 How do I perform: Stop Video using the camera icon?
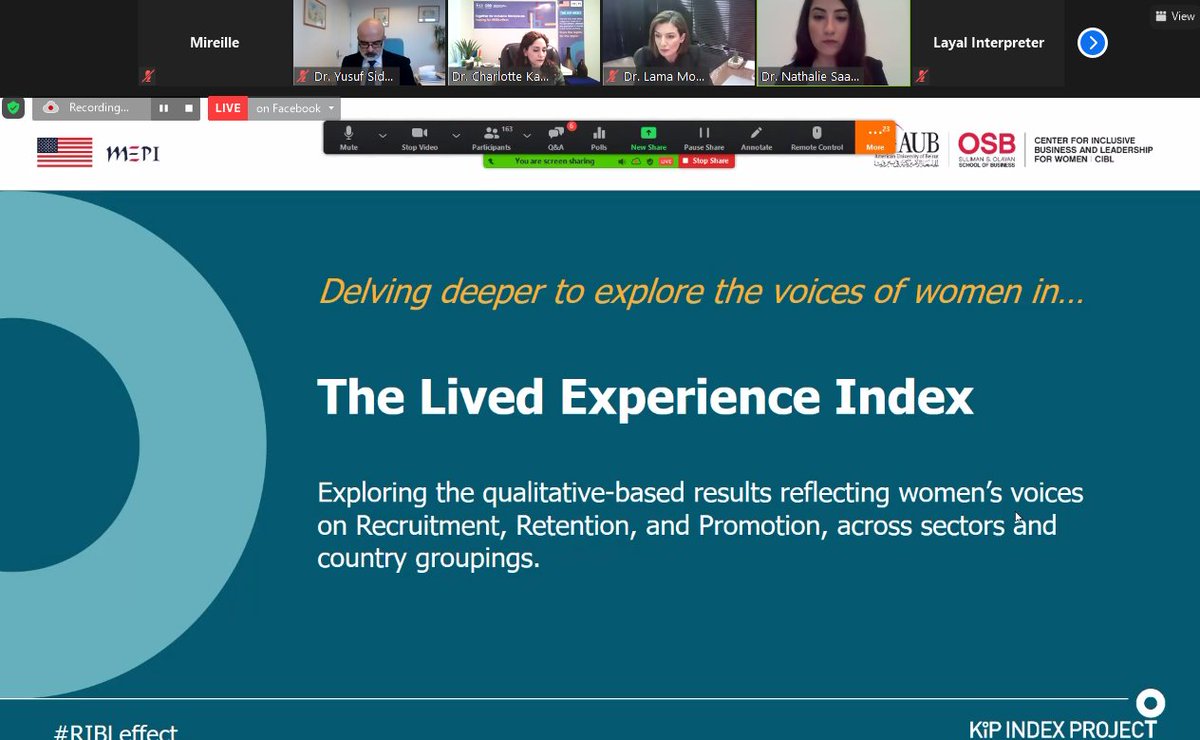(420, 137)
